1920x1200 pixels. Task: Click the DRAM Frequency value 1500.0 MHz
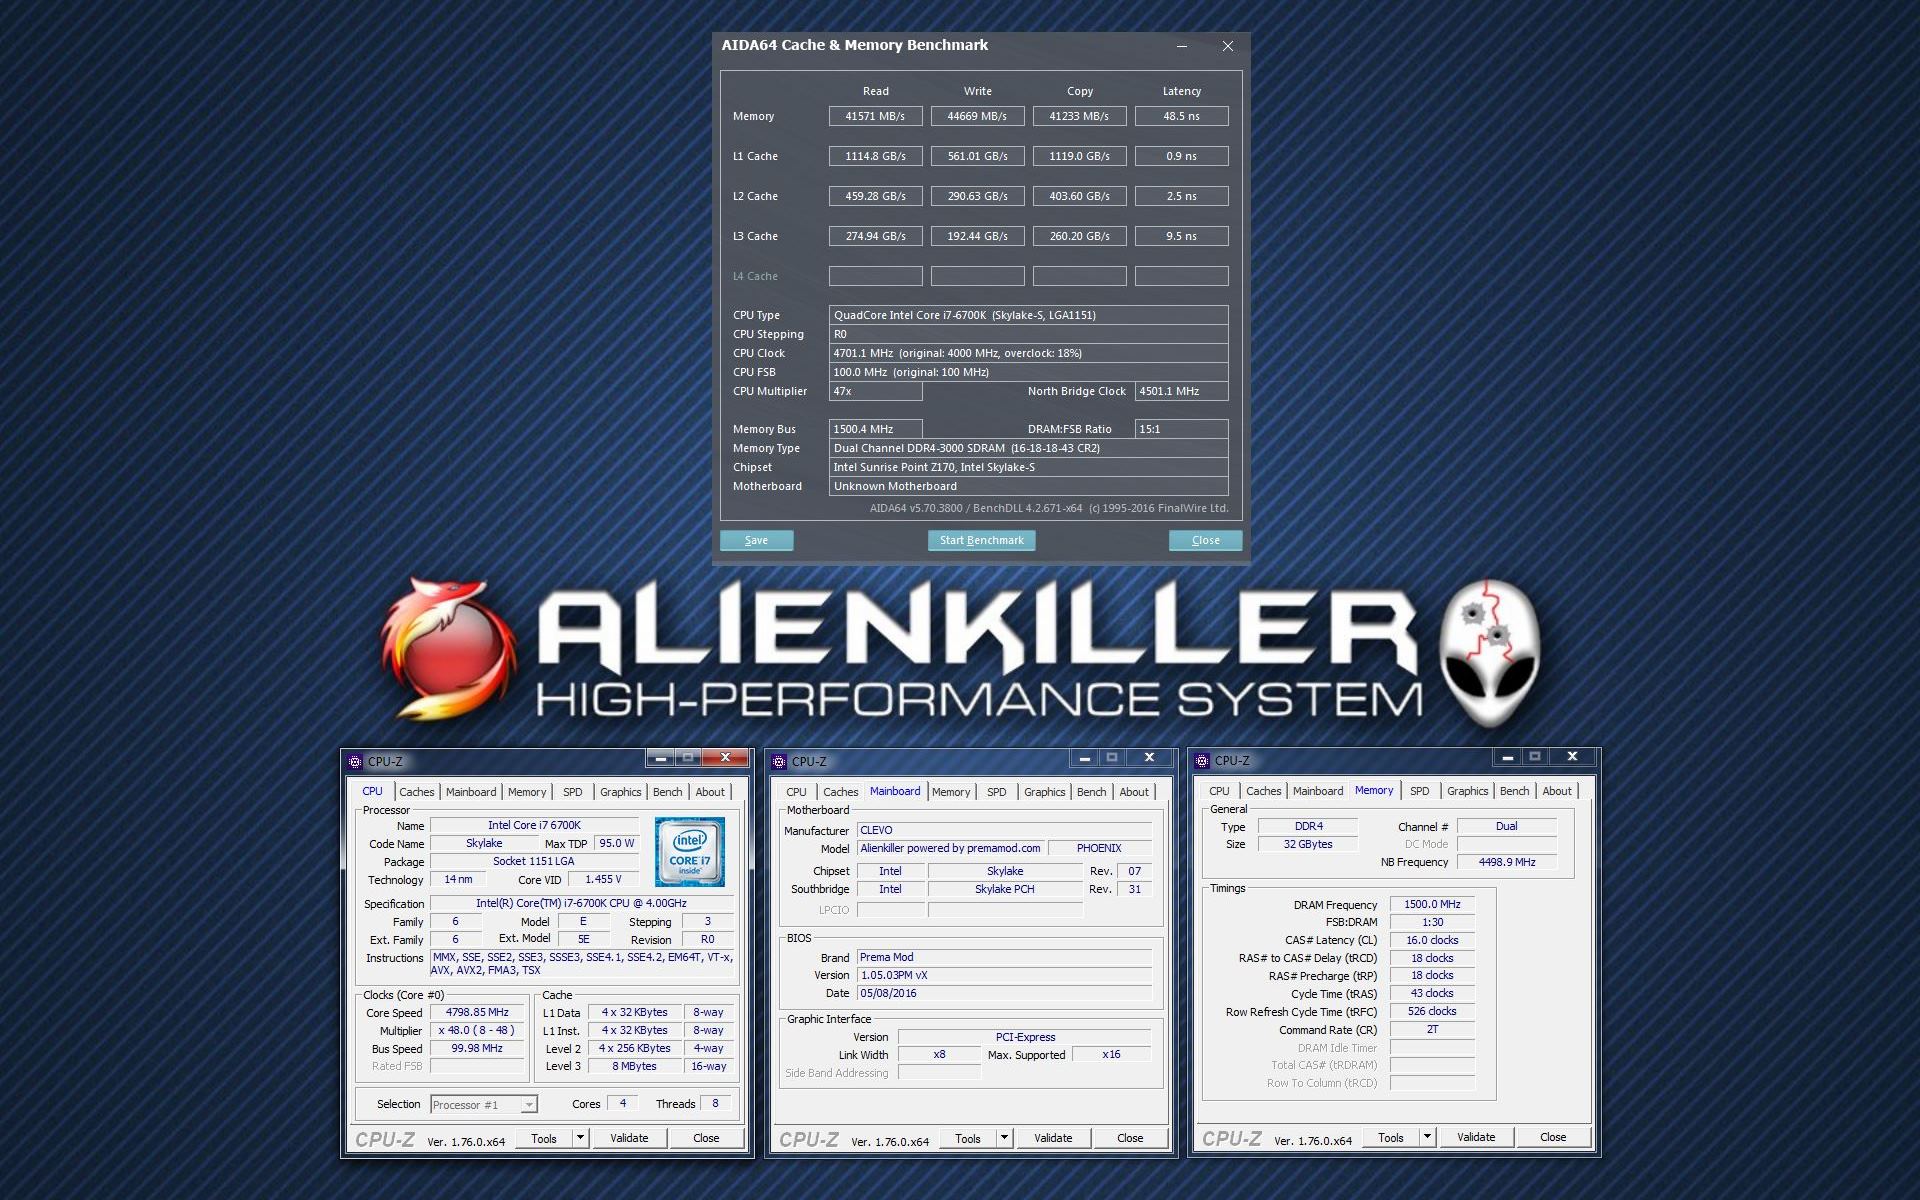(x=1433, y=904)
